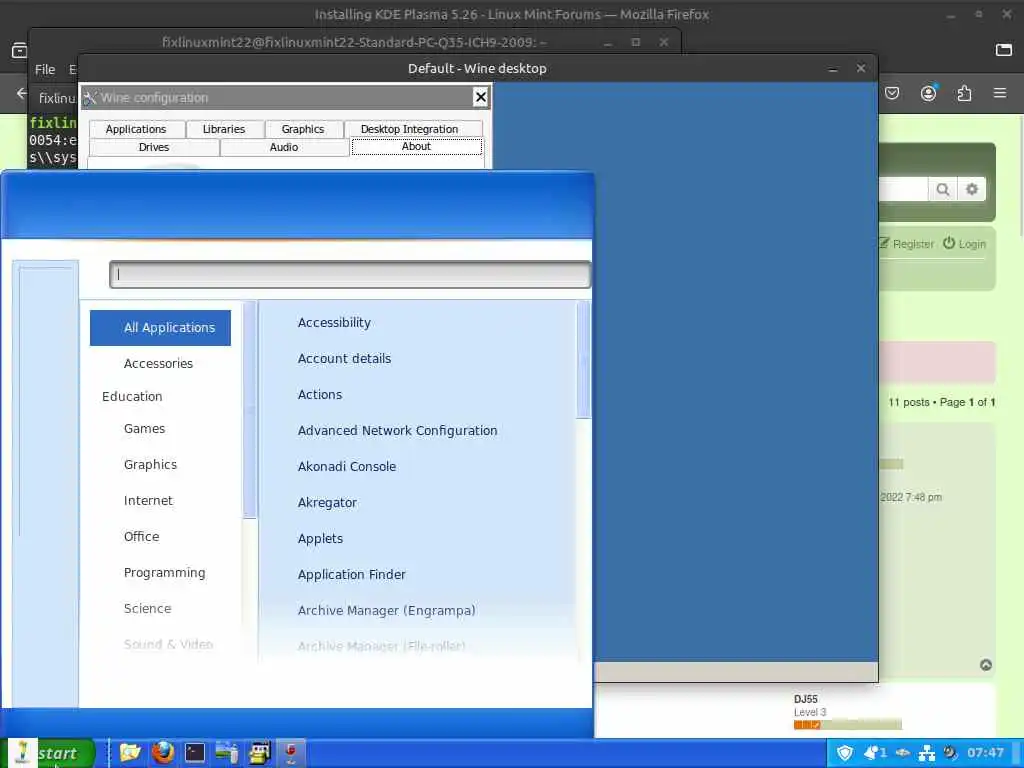Select Office category

point(142,536)
